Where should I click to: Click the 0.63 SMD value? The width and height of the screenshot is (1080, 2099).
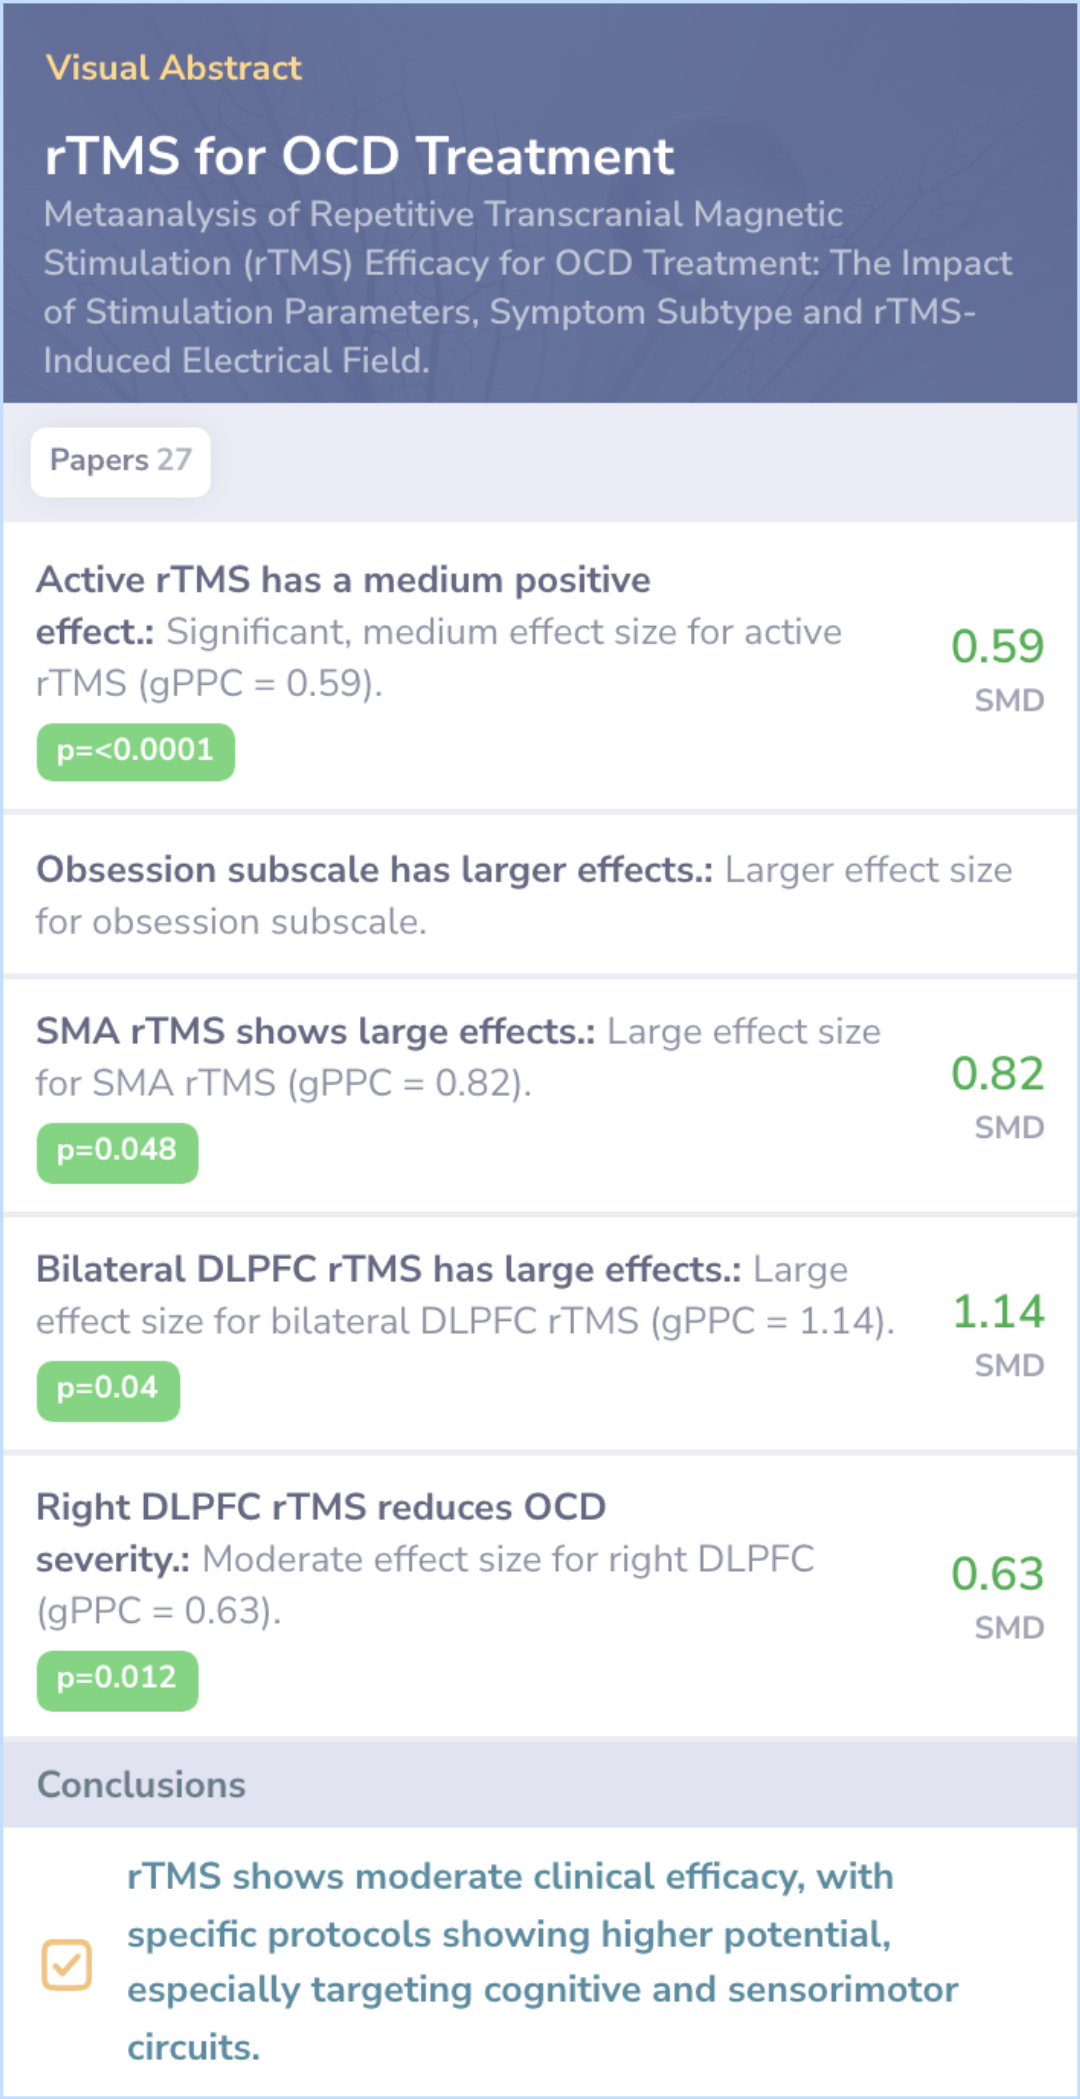click(997, 1575)
